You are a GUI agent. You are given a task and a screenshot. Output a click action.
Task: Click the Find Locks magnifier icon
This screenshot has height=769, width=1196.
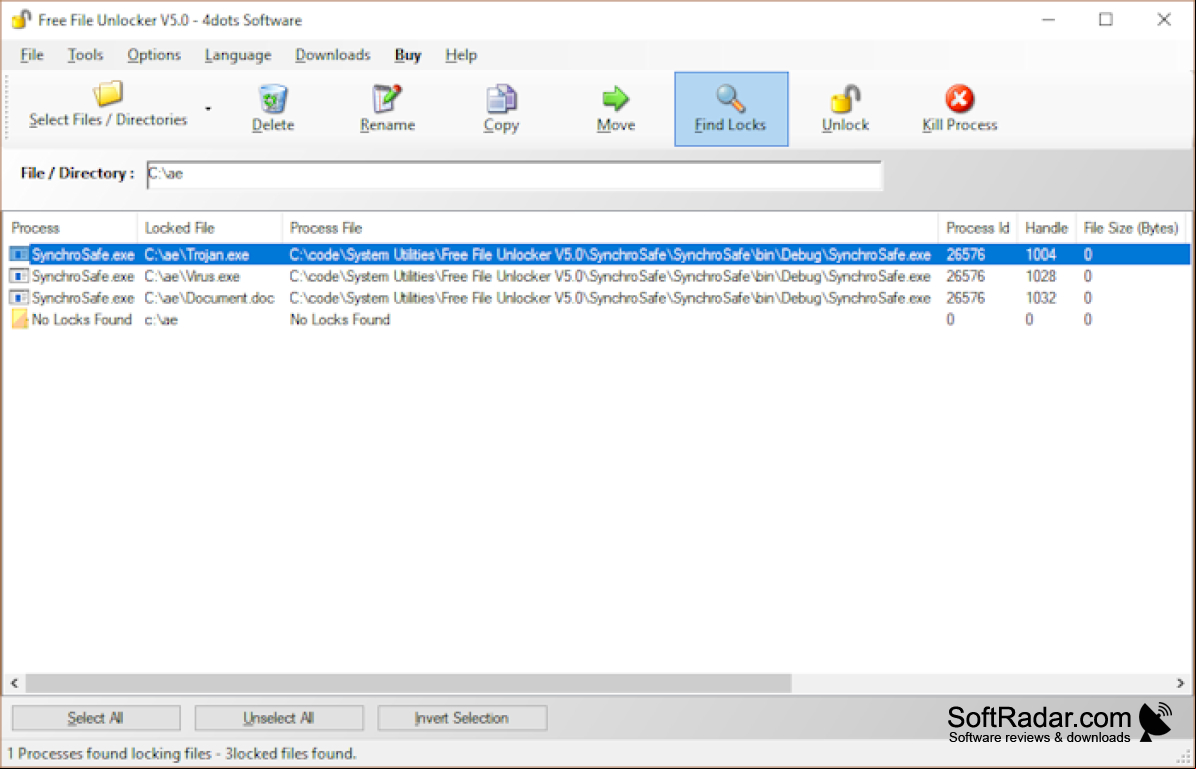[730, 98]
